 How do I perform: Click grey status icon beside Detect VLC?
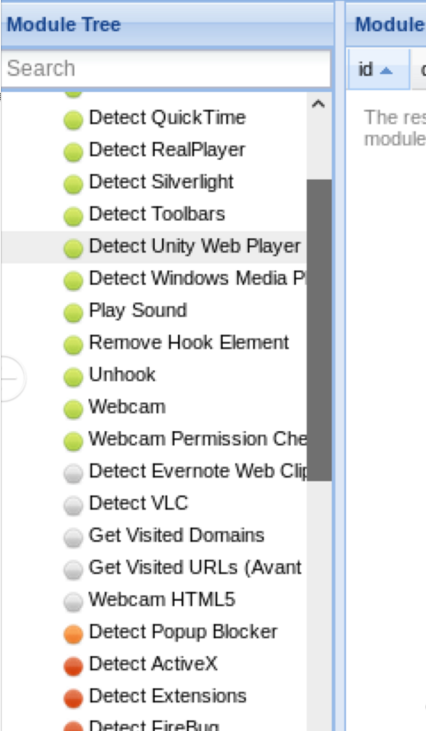pos(73,506)
